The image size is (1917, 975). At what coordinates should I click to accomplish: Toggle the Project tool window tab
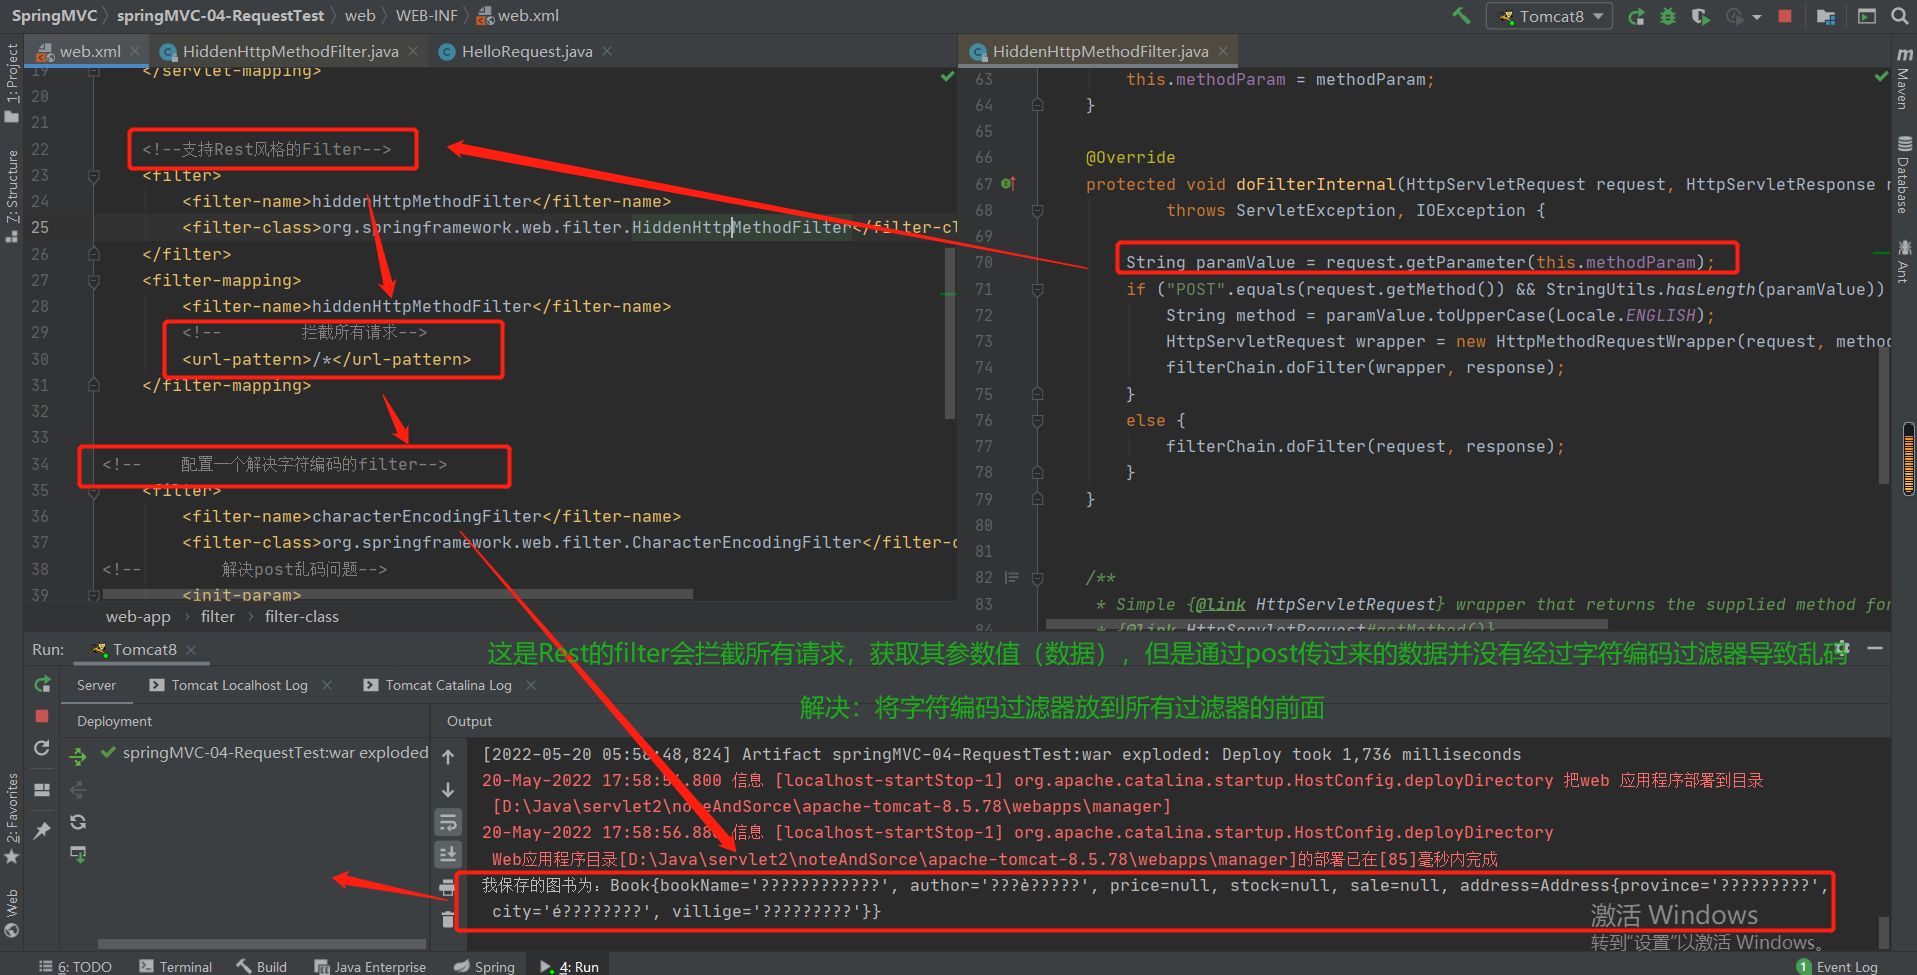12,82
